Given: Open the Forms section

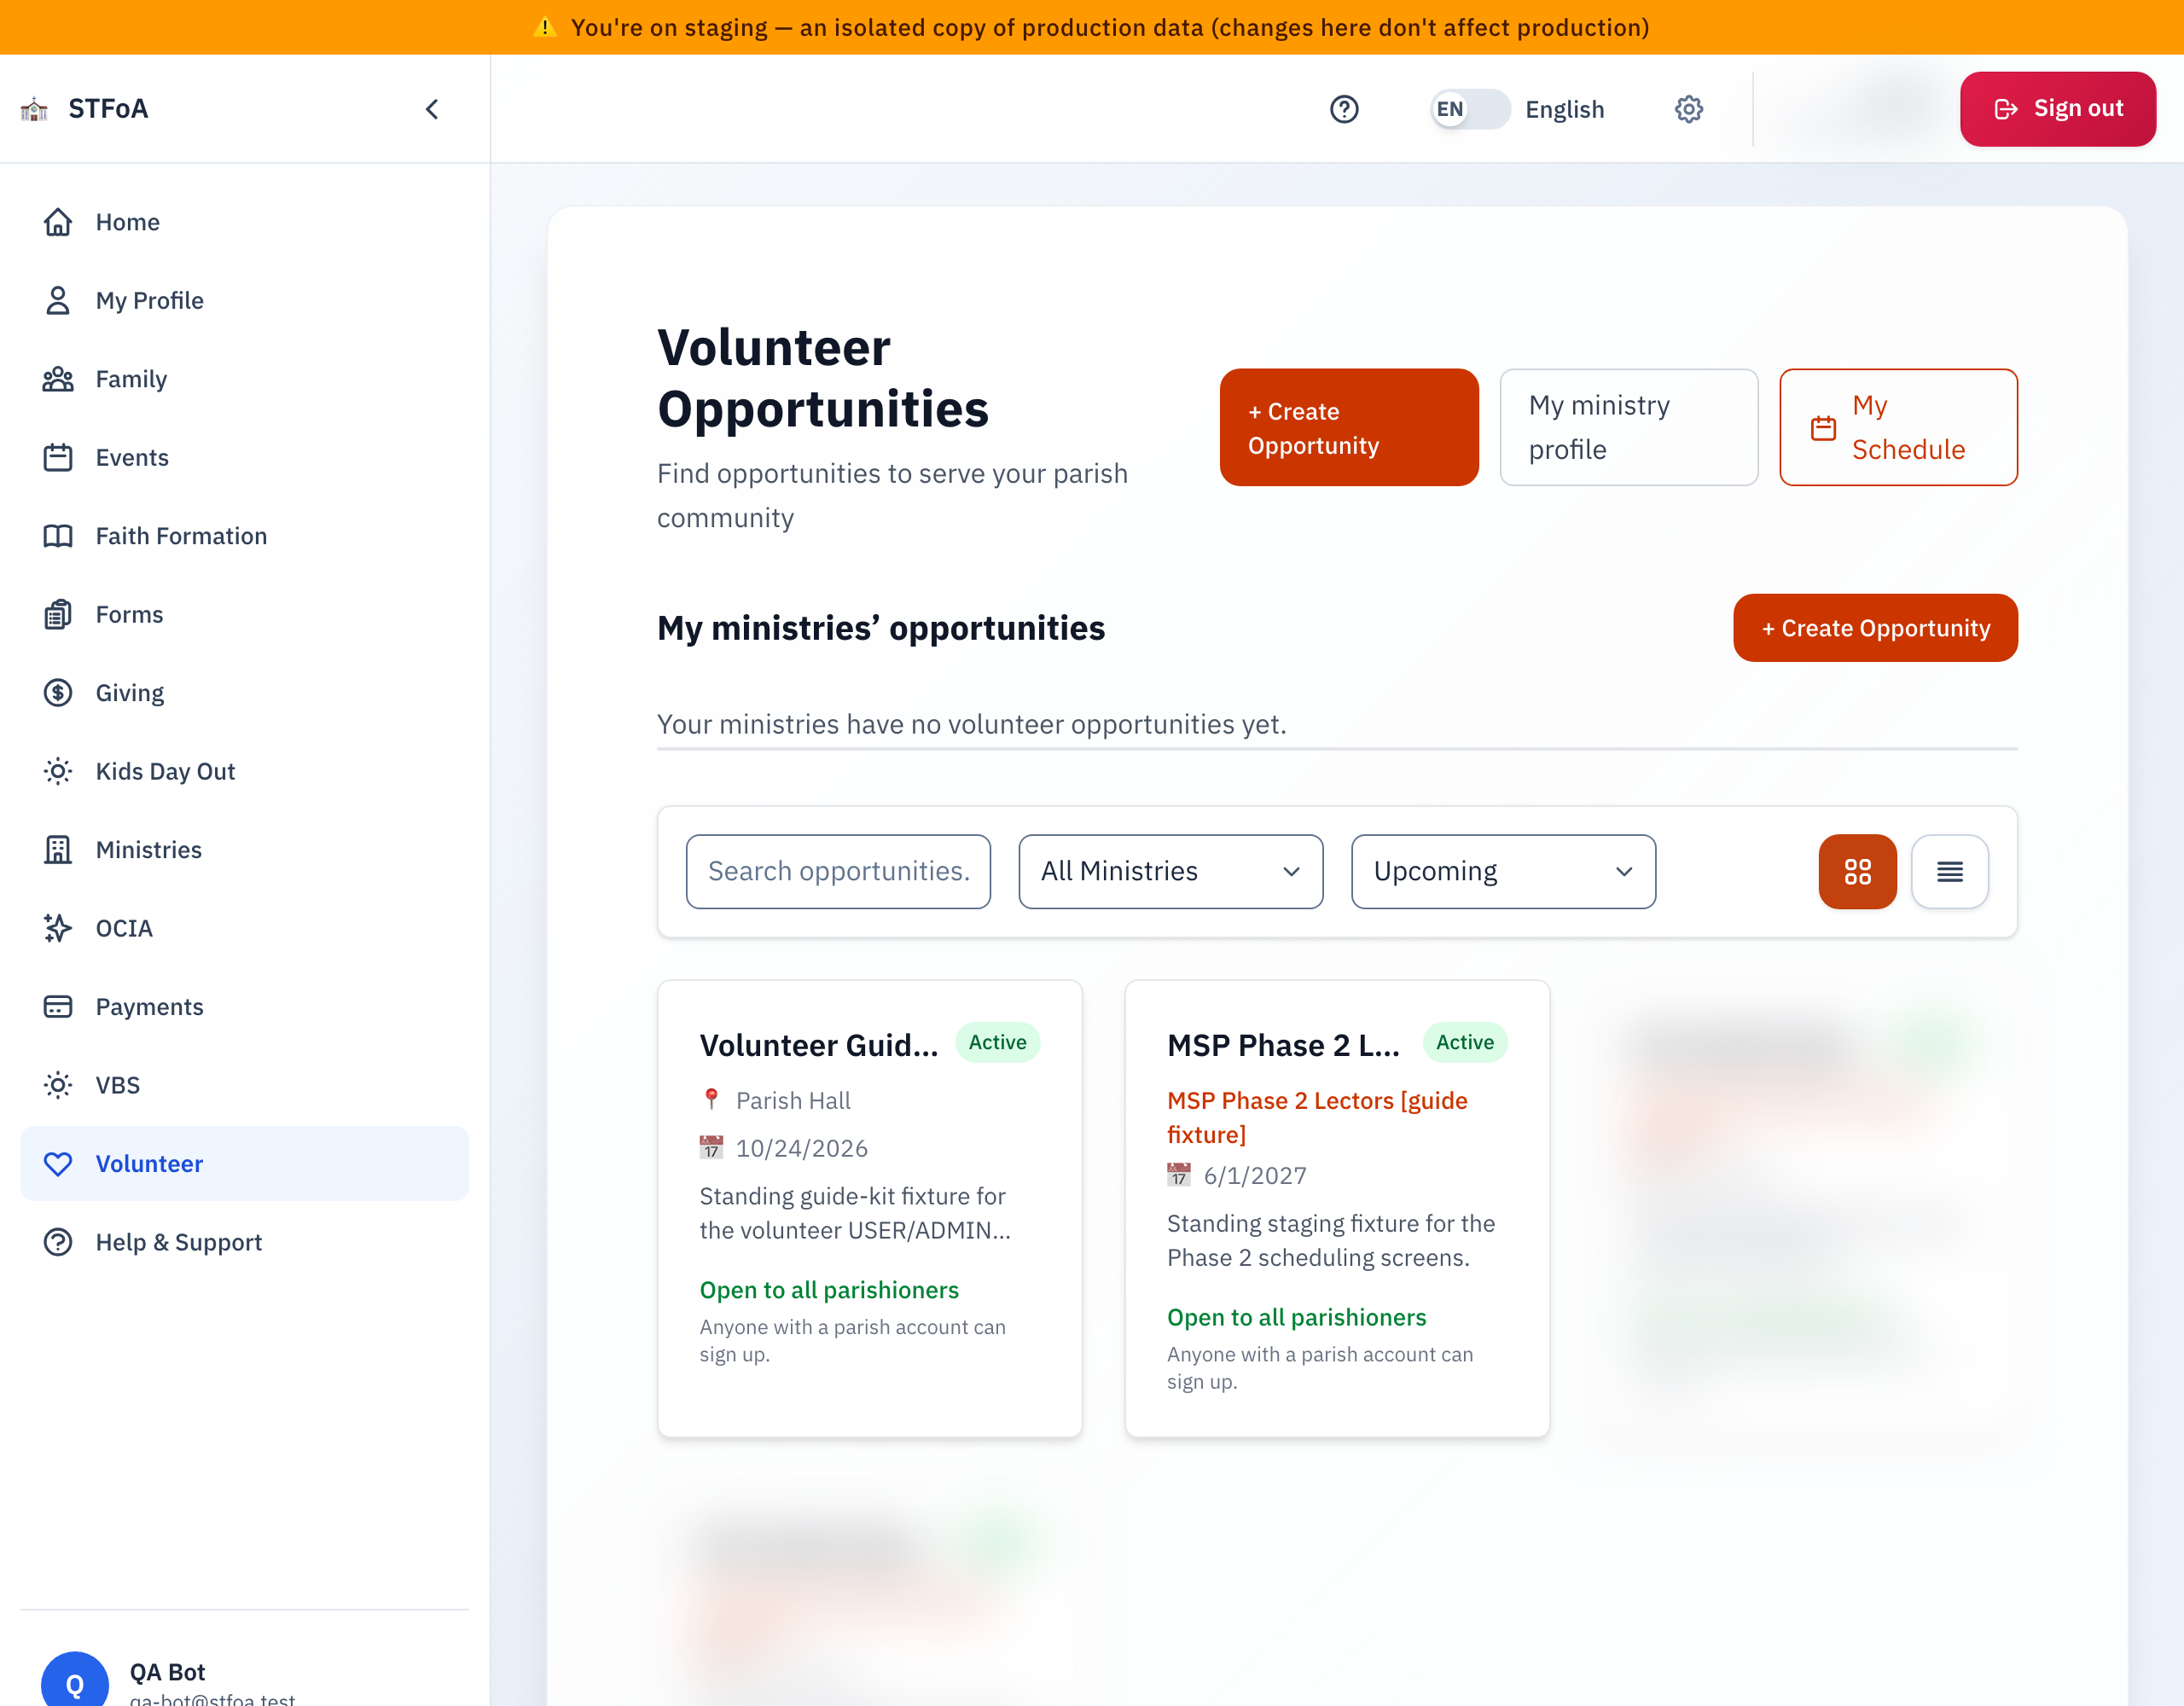Looking at the screenshot, I should click(244, 614).
